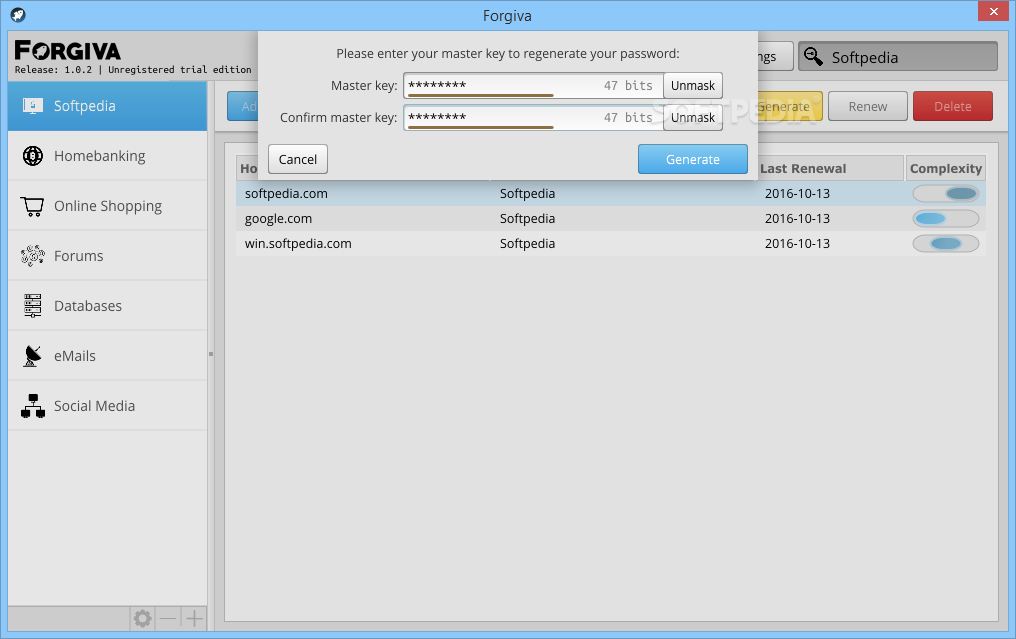The width and height of the screenshot is (1016, 639).
Task: Sort by Last Renewal column header
Action: tap(830, 168)
